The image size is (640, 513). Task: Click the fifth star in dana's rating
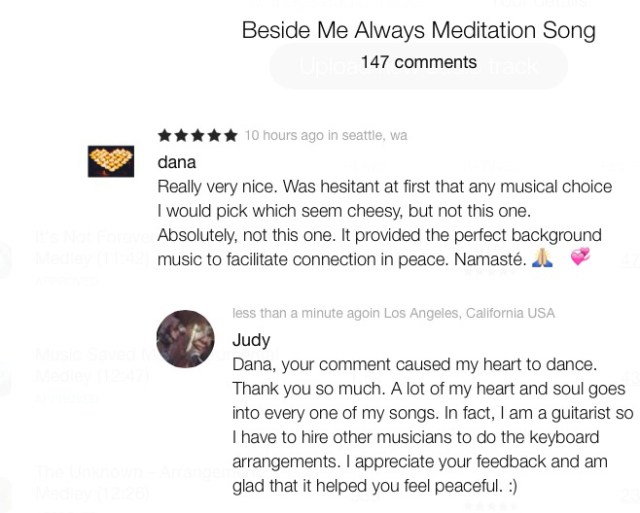[231, 136]
